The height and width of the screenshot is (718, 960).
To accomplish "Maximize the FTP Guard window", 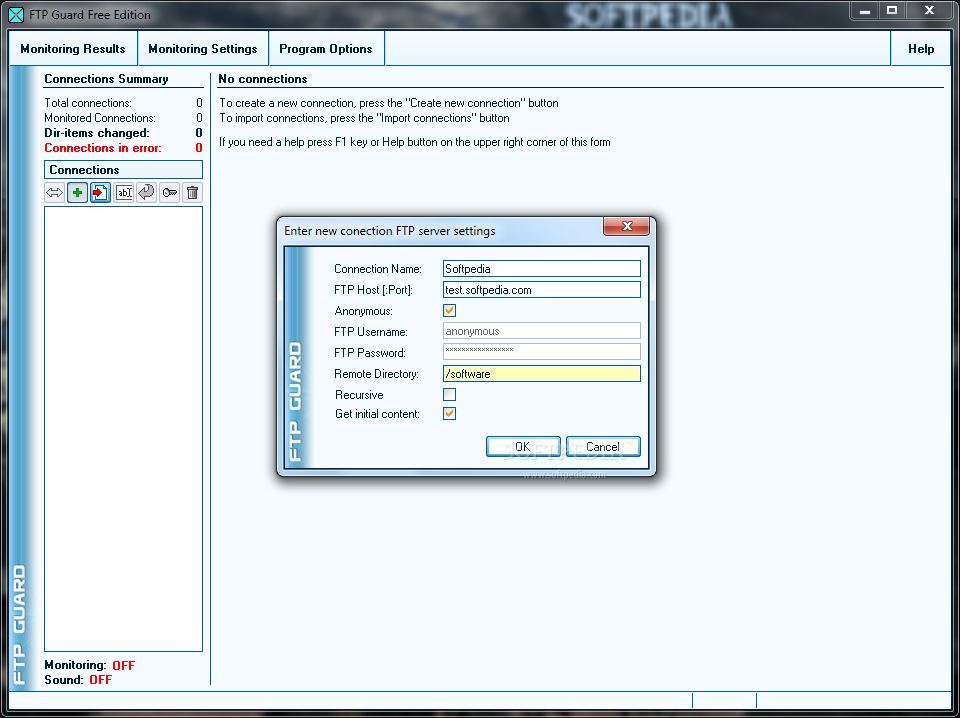I will (892, 10).
